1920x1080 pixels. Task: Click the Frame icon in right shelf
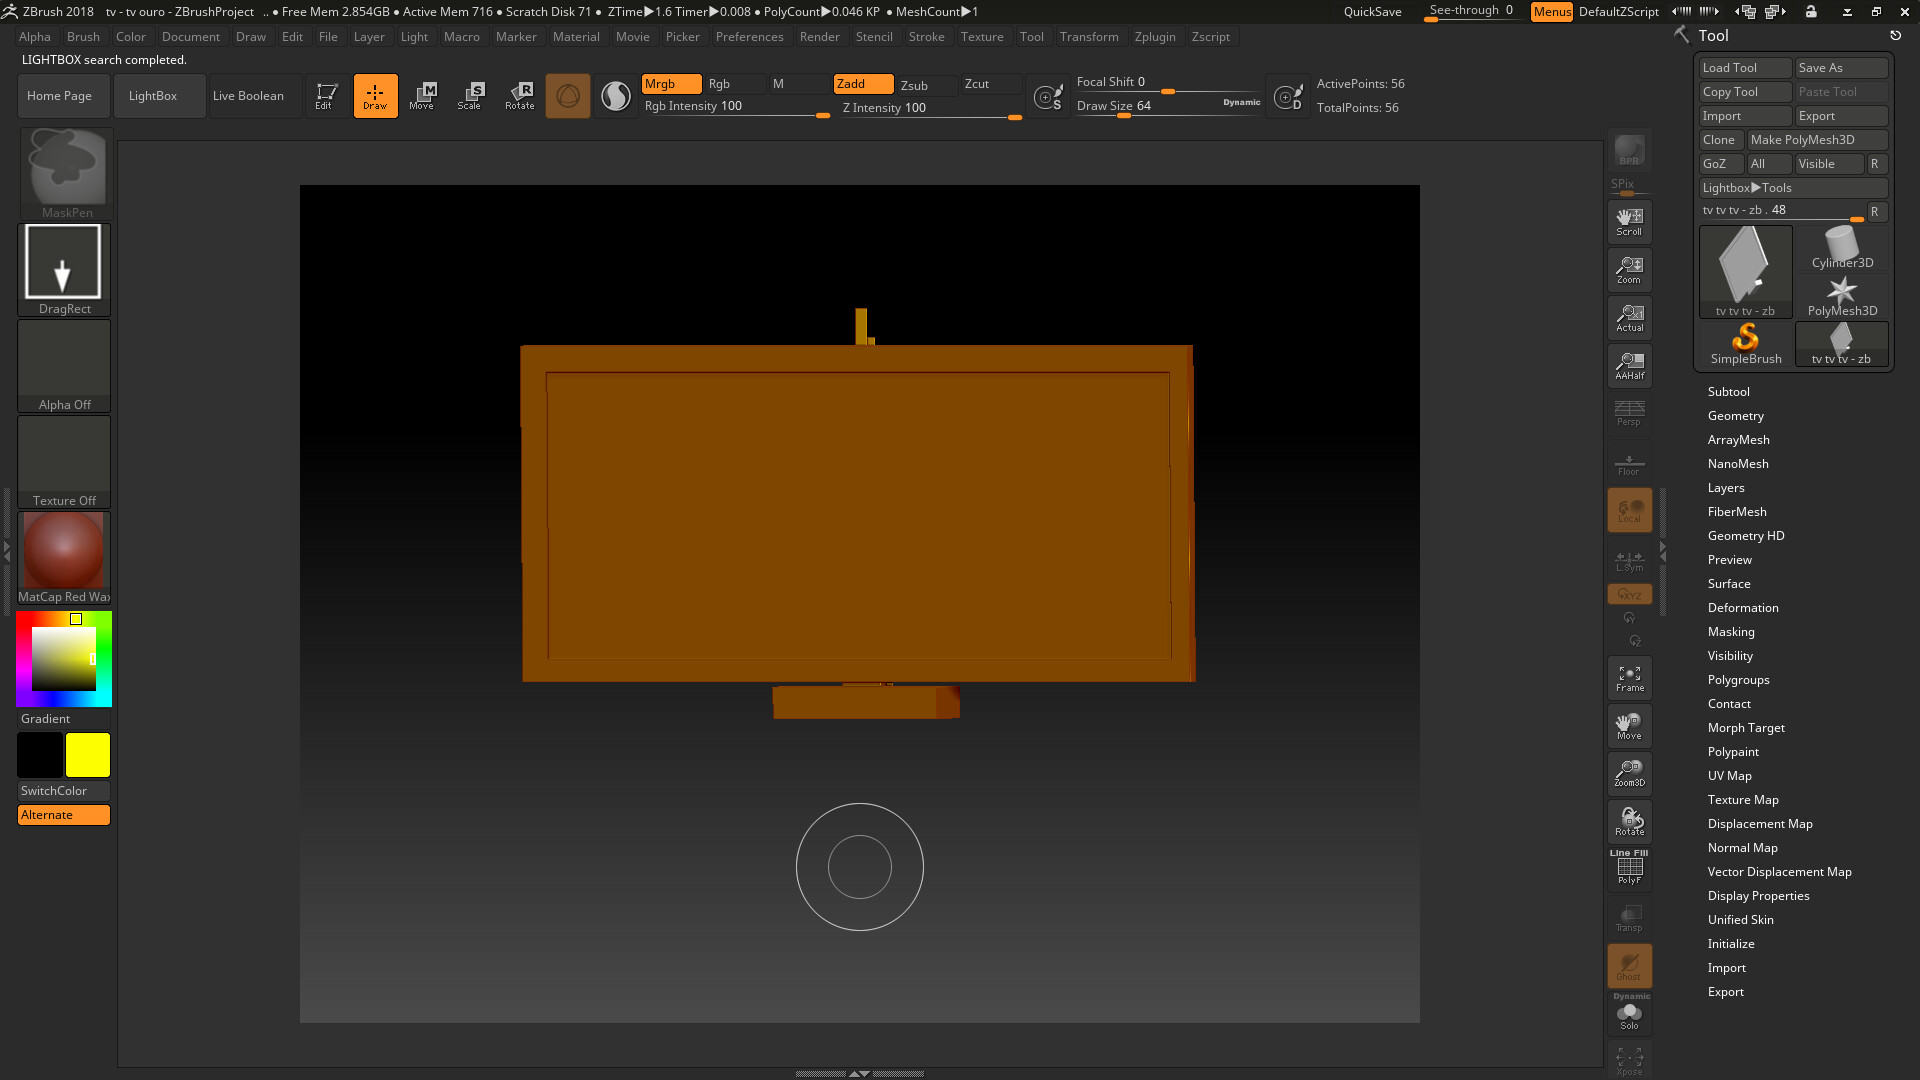pyautogui.click(x=1629, y=679)
